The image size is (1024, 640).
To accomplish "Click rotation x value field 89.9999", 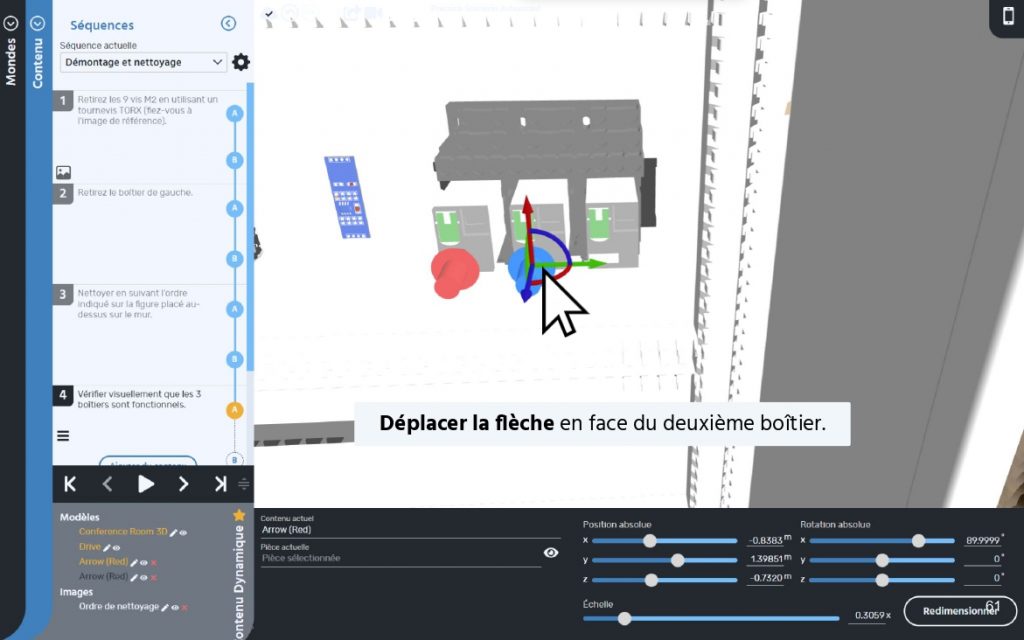I will click(983, 541).
